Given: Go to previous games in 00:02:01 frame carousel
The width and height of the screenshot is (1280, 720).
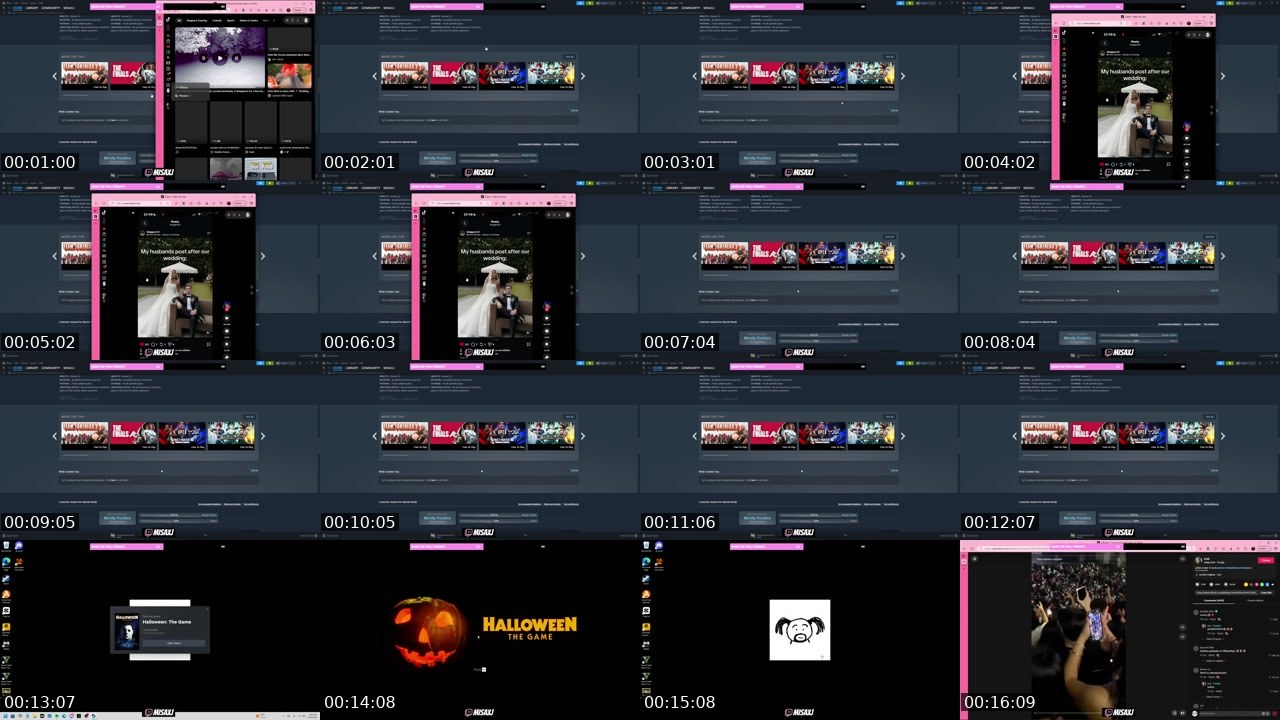Looking at the screenshot, I should (375, 75).
